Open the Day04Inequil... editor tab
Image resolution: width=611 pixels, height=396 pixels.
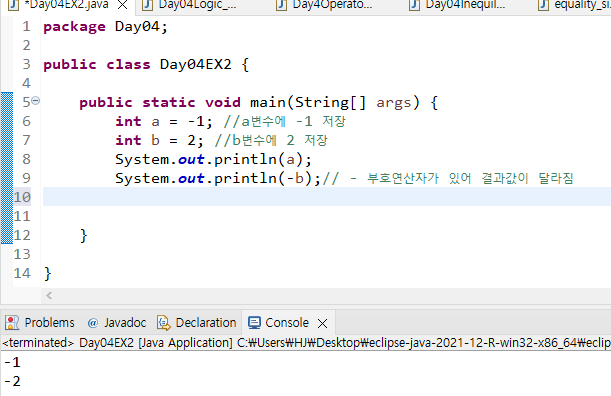(465, 5)
